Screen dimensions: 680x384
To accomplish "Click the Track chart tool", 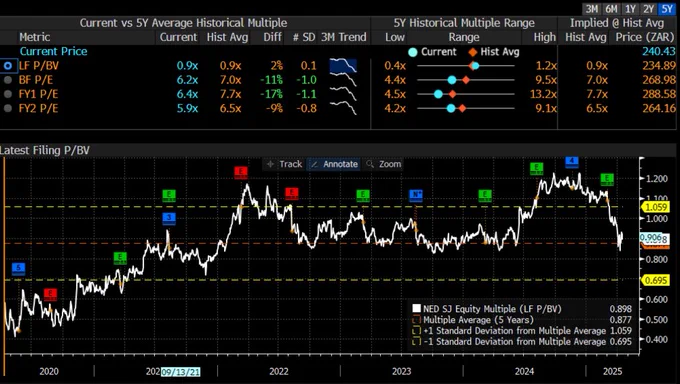I will pos(284,164).
